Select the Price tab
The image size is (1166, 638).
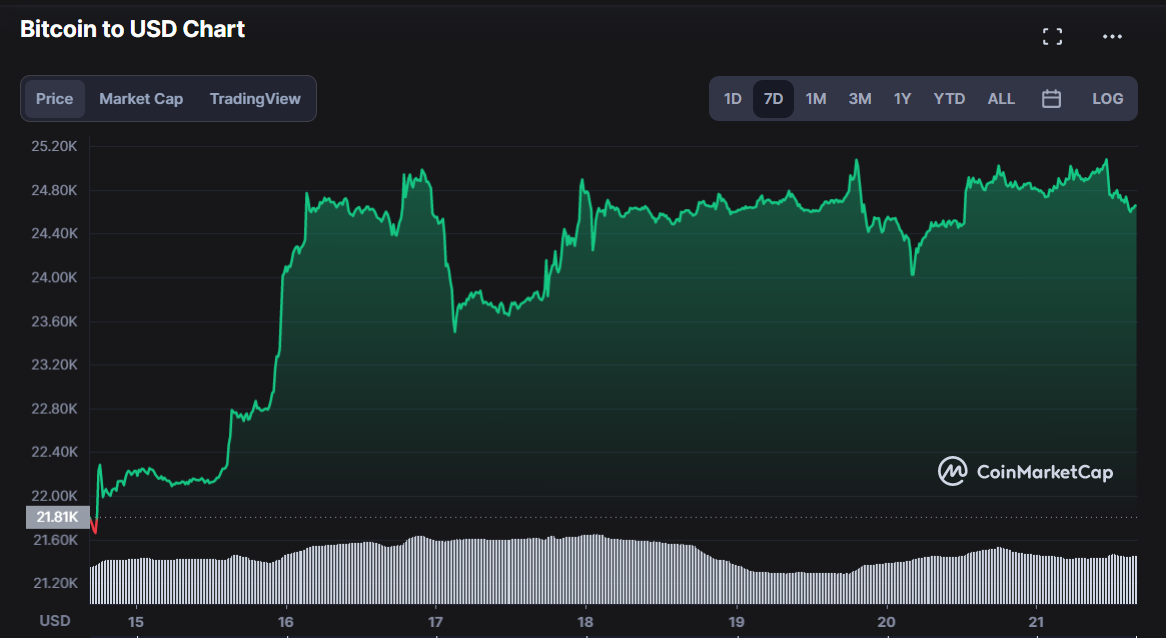54,98
